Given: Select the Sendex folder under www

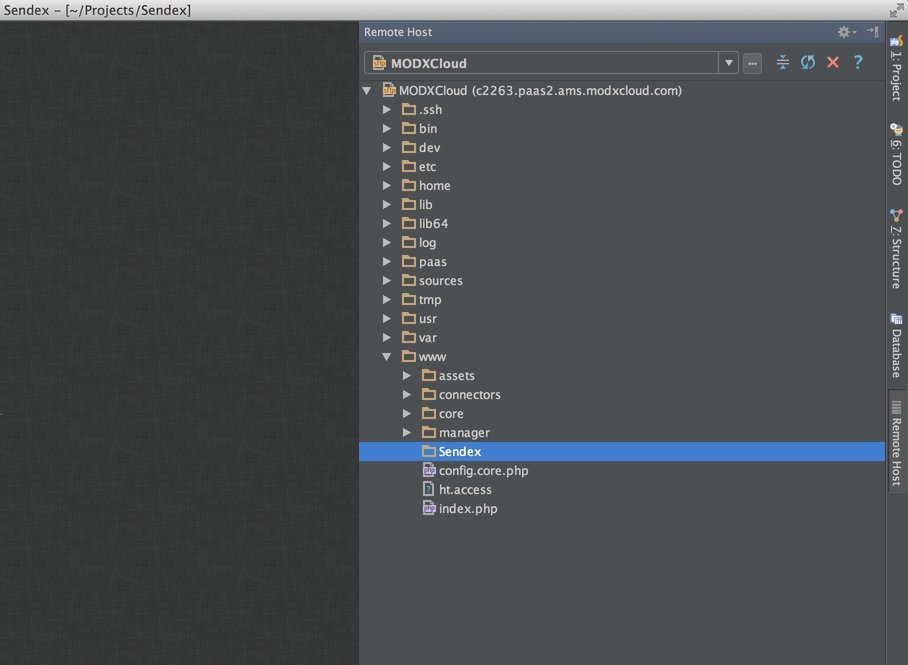Looking at the screenshot, I should (x=459, y=452).
